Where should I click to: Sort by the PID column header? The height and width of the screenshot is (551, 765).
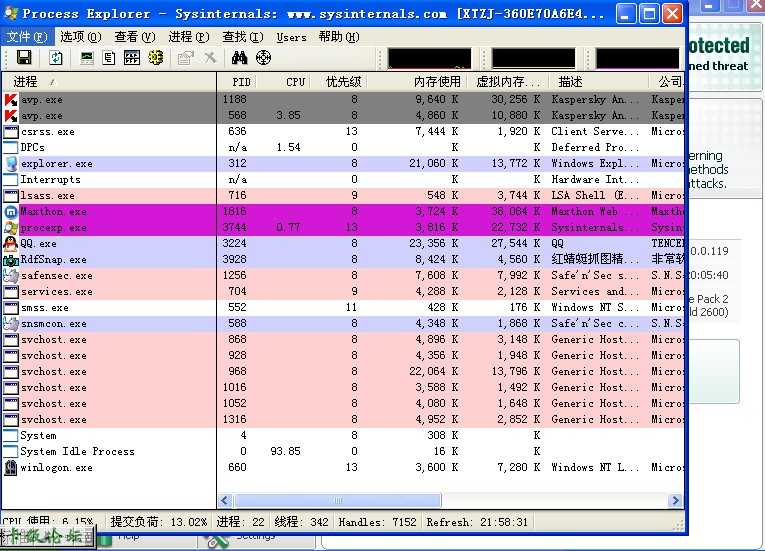[236, 82]
